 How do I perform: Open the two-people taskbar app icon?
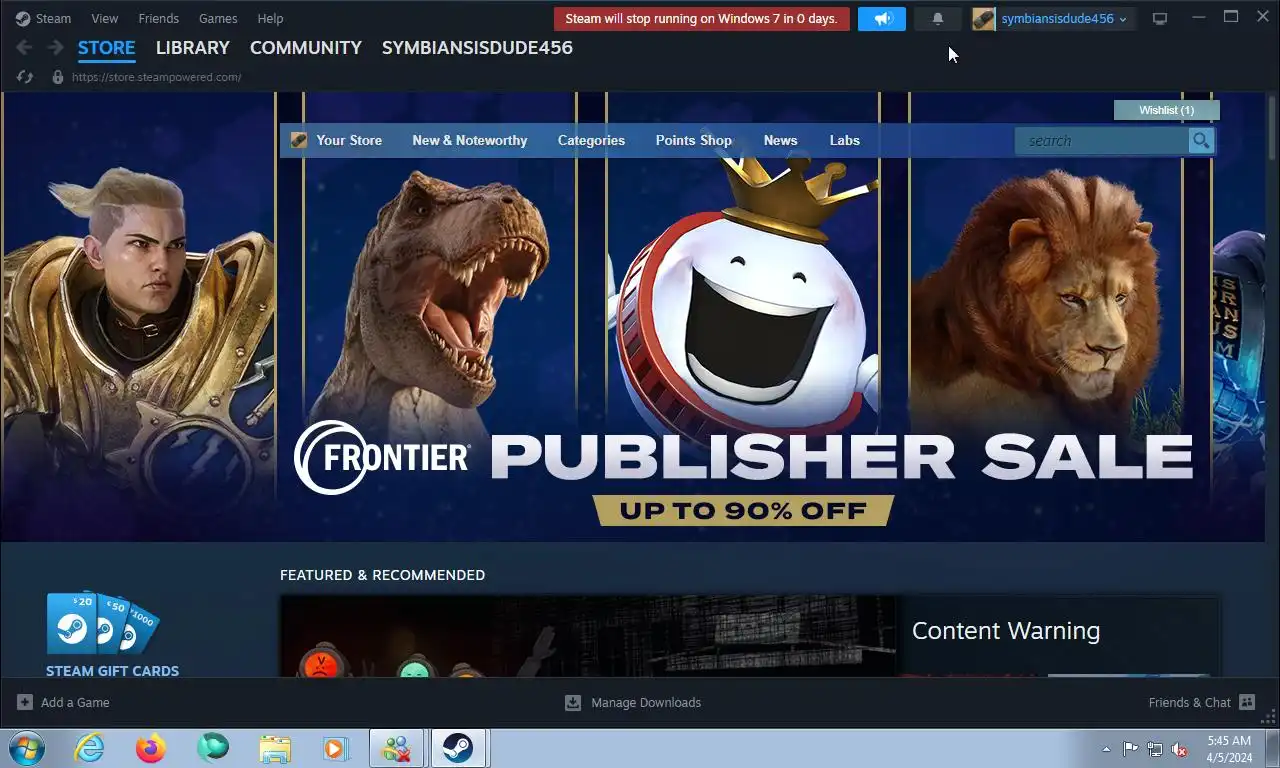click(x=397, y=748)
